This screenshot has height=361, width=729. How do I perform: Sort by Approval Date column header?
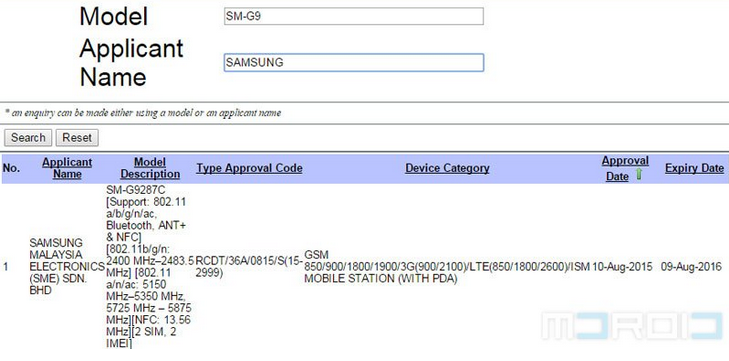(x=625, y=168)
